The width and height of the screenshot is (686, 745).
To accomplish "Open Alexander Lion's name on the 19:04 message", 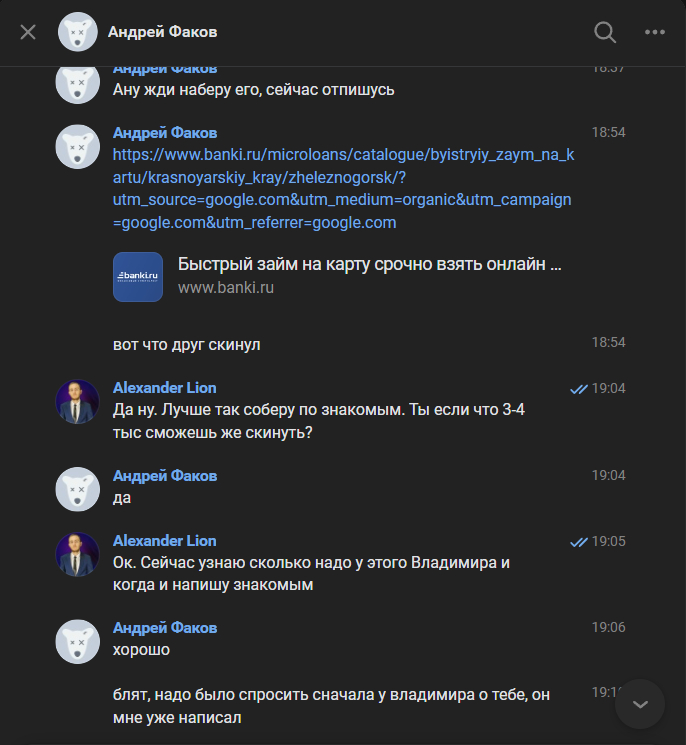I will coord(164,388).
